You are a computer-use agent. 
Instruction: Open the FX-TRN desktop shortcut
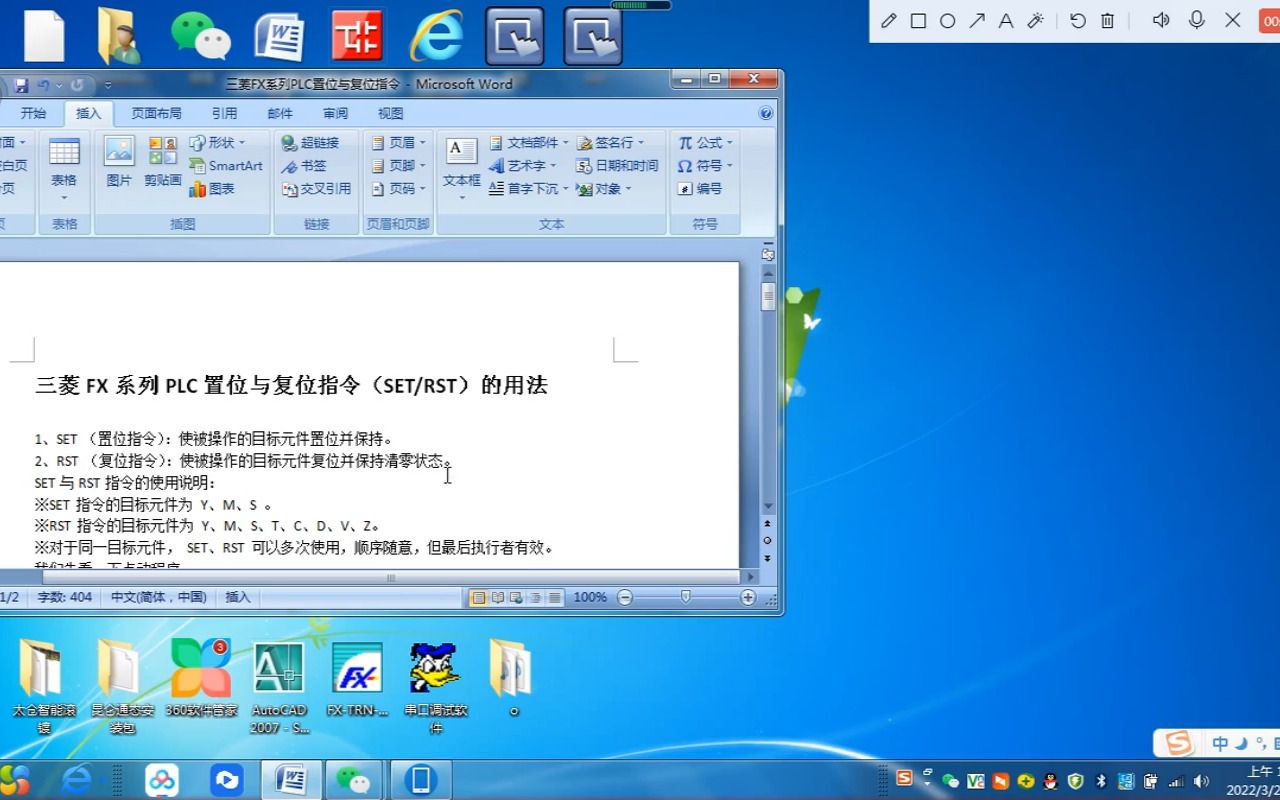[357, 681]
